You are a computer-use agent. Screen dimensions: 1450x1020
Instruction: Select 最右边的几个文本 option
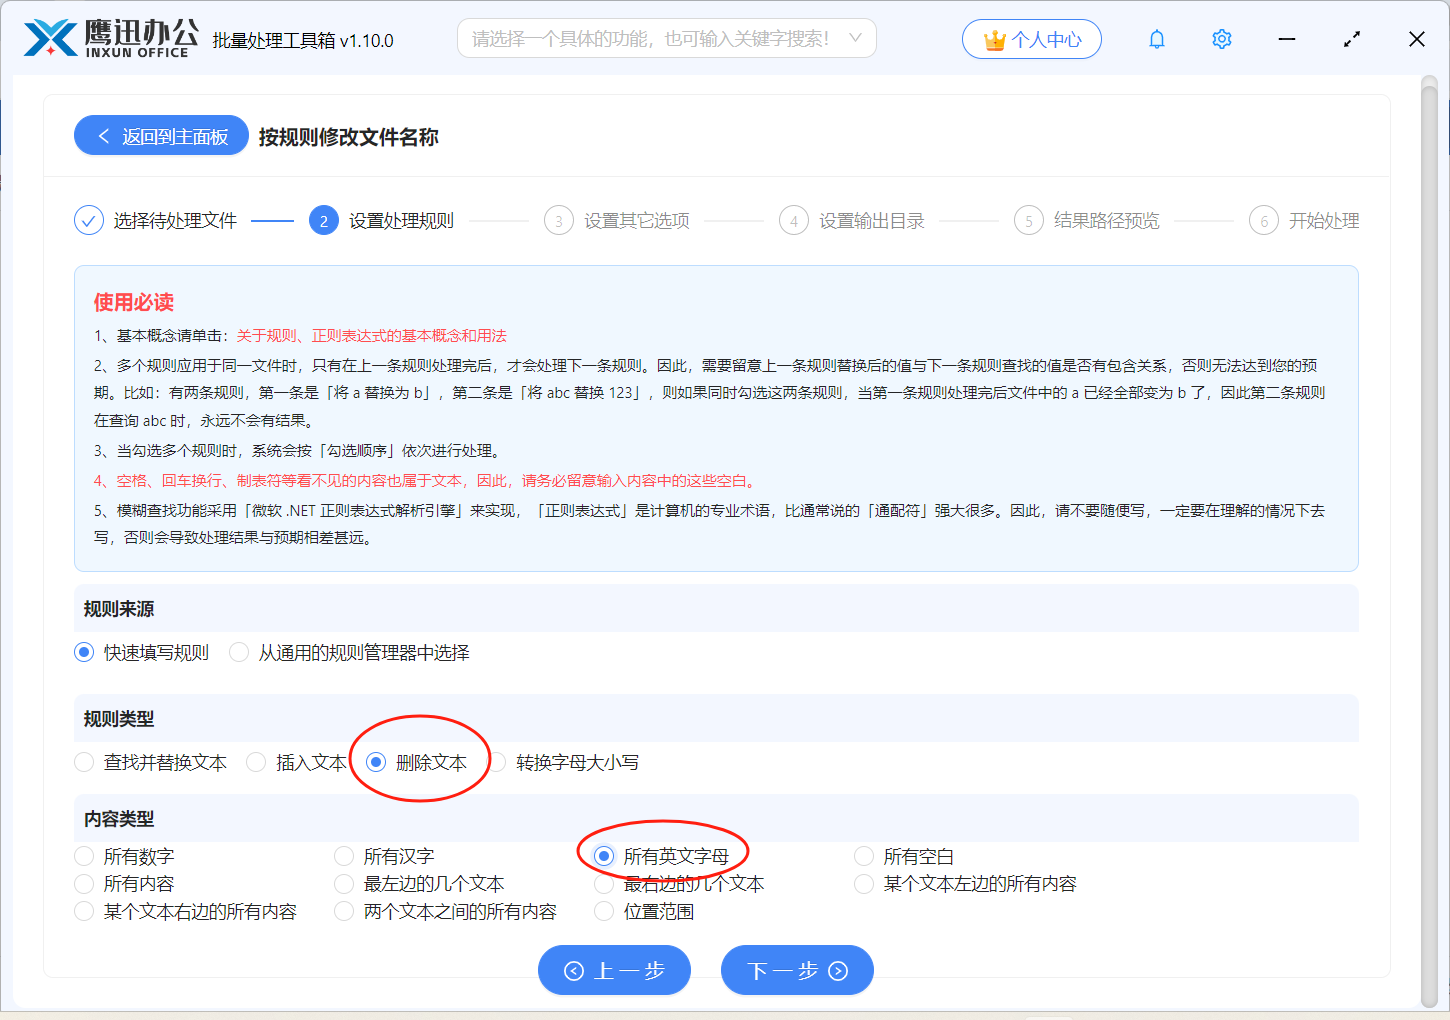(x=680, y=883)
